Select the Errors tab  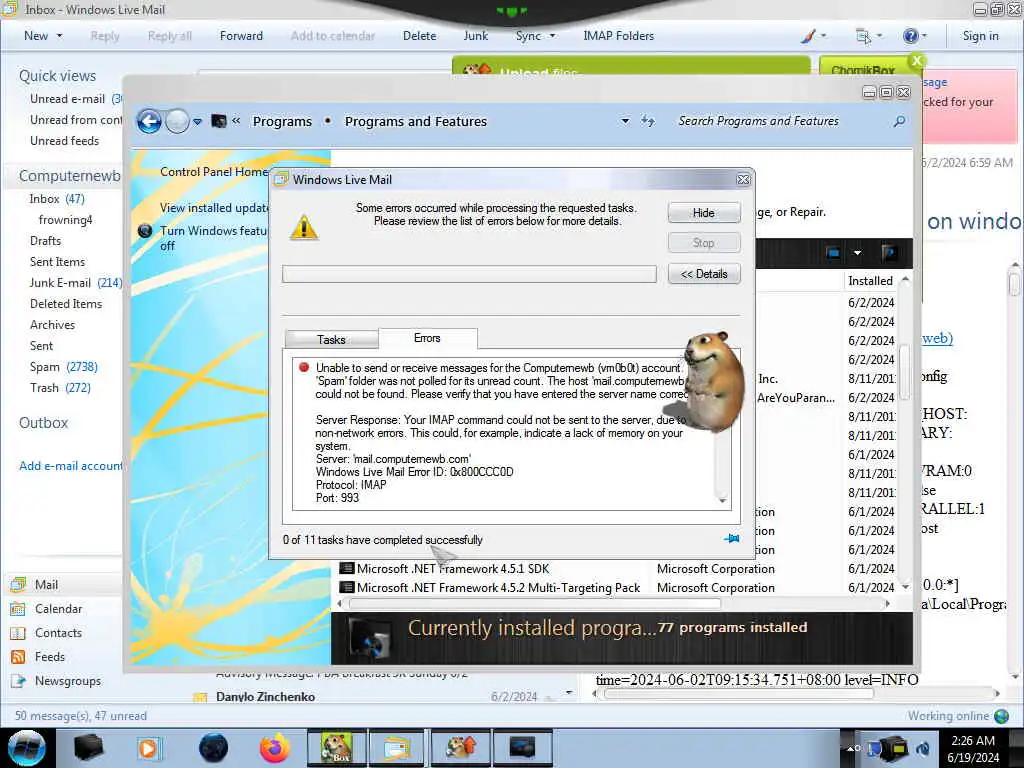coord(427,338)
